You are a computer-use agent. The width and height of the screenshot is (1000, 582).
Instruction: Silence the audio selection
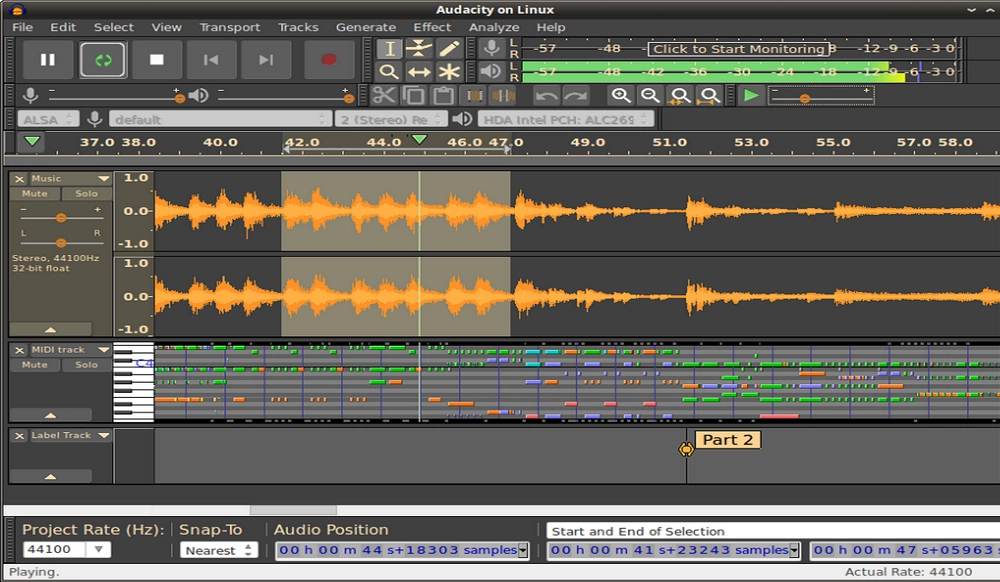tap(503, 96)
